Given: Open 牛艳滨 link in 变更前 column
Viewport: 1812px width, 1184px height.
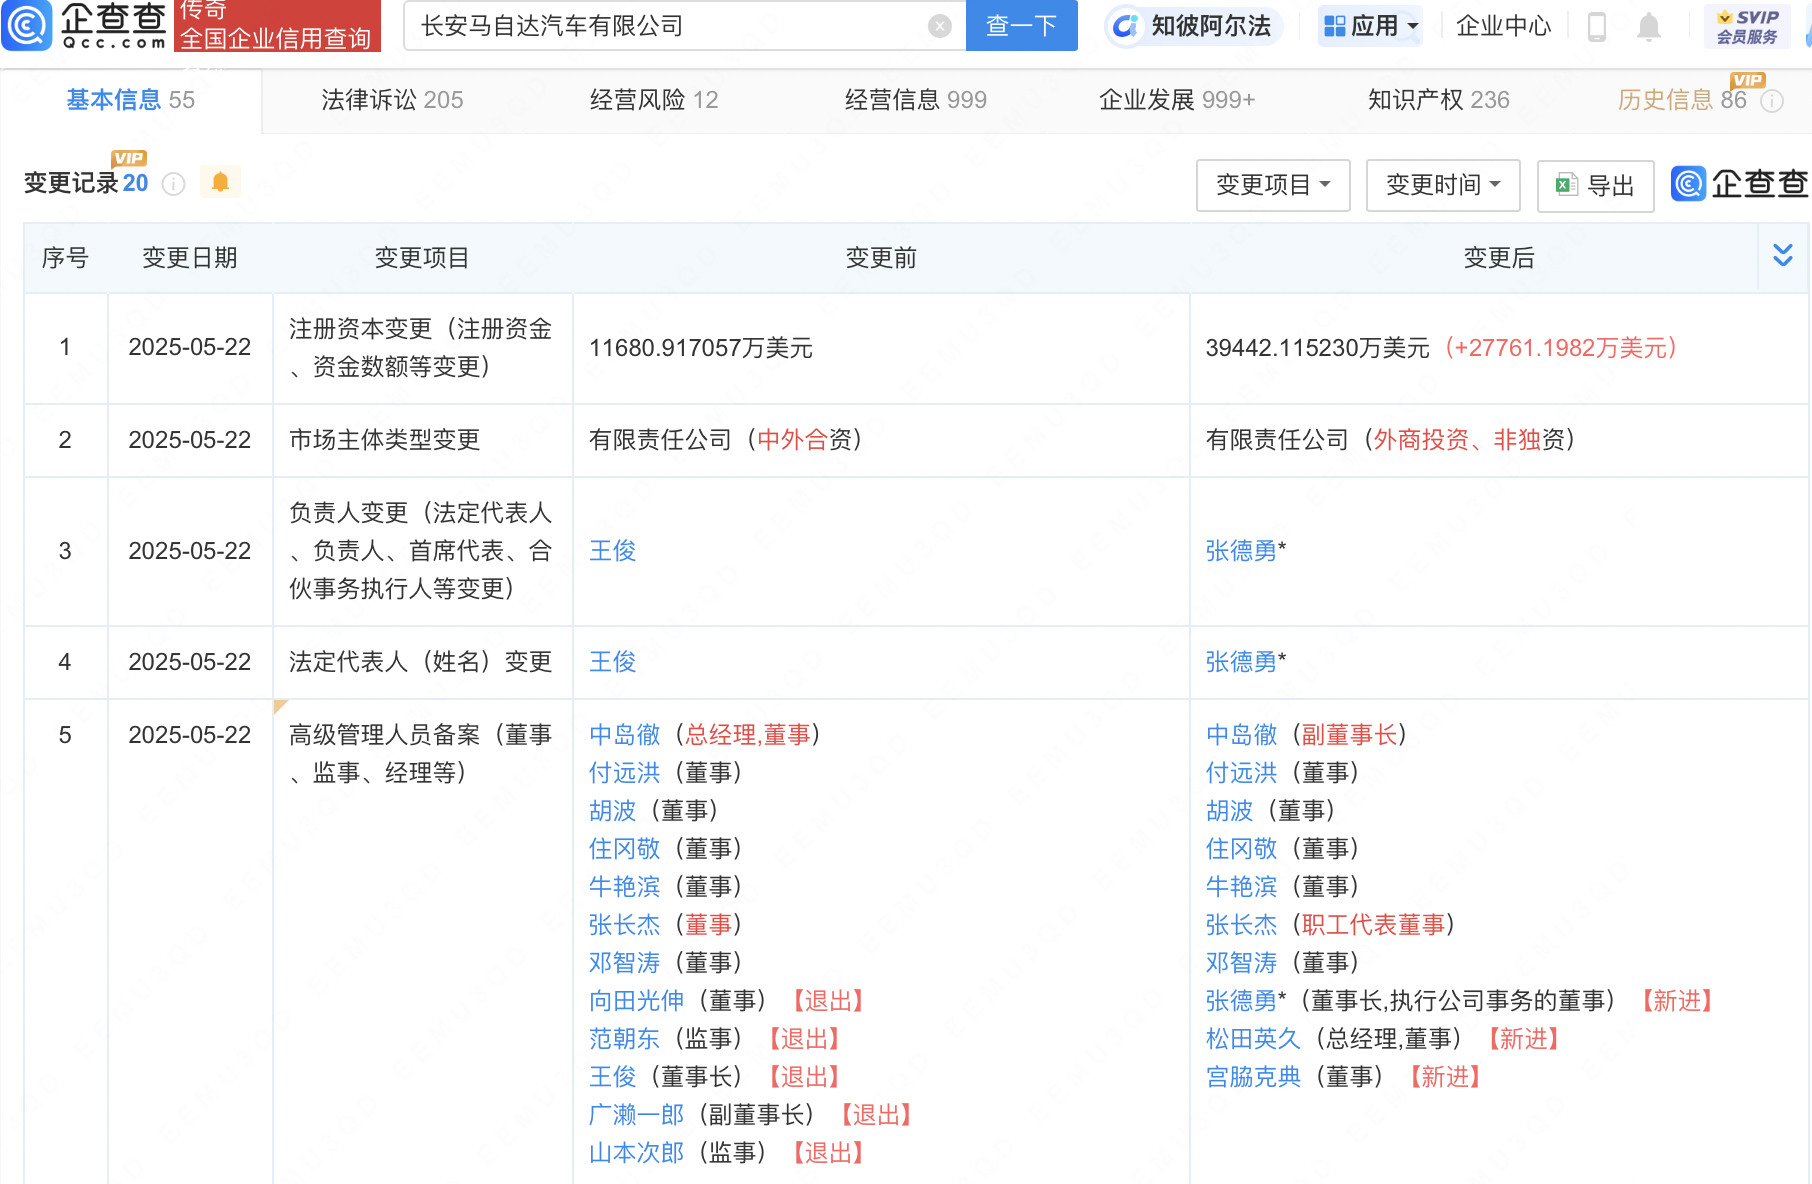Looking at the screenshot, I should coord(625,887).
